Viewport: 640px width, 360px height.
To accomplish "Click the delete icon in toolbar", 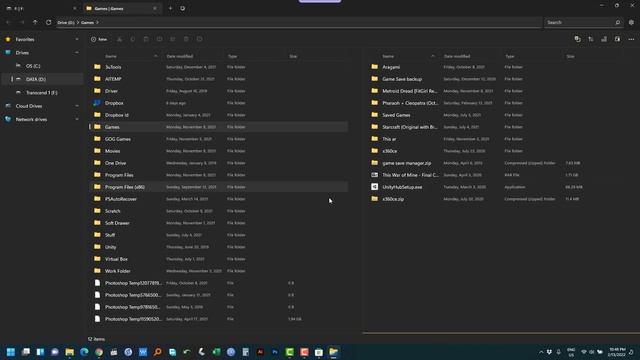I will pyautogui.click(x=186, y=39).
